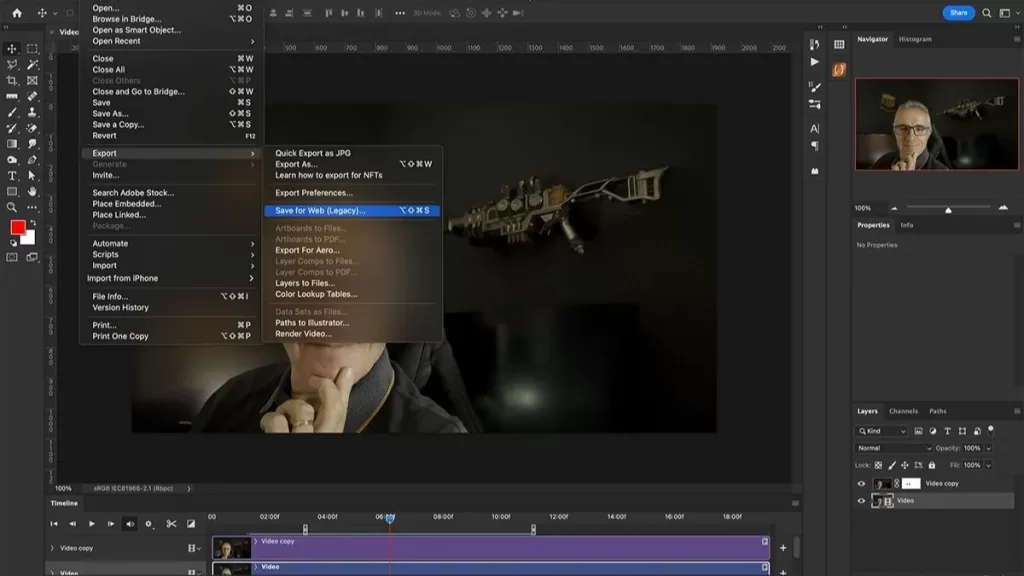This screenshot has height=576, width=1024.
Task: Switch to the Histogram tab
Action: (x=915, y=39)
